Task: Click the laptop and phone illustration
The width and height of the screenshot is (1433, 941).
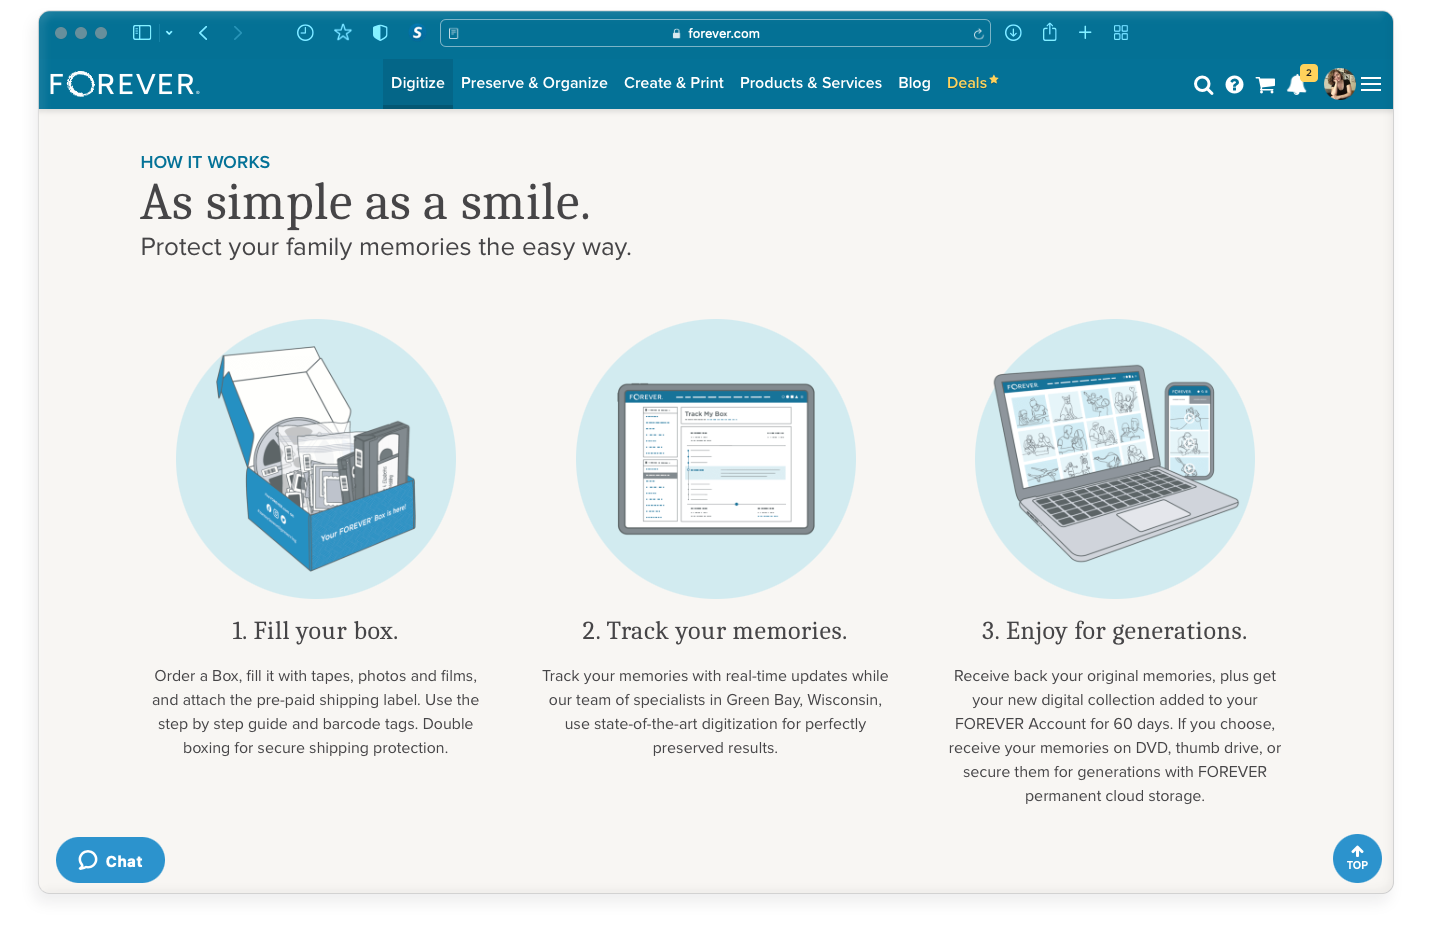Action: coord(1115,459)
